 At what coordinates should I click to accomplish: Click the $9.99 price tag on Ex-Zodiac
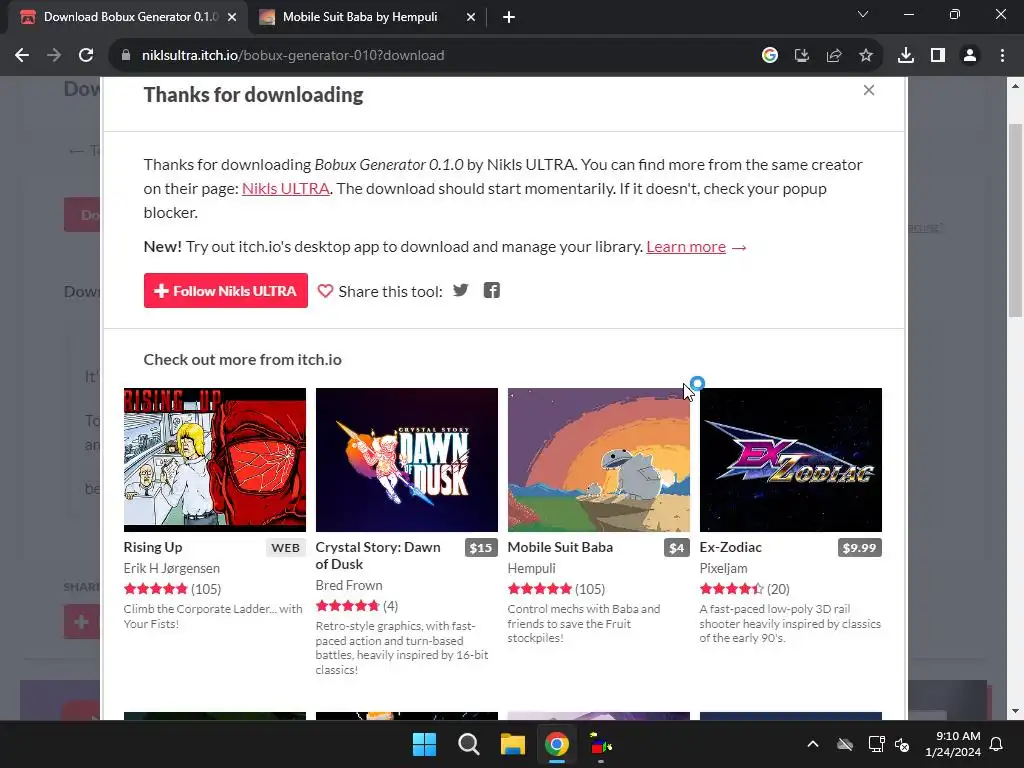tap(859, 547)
